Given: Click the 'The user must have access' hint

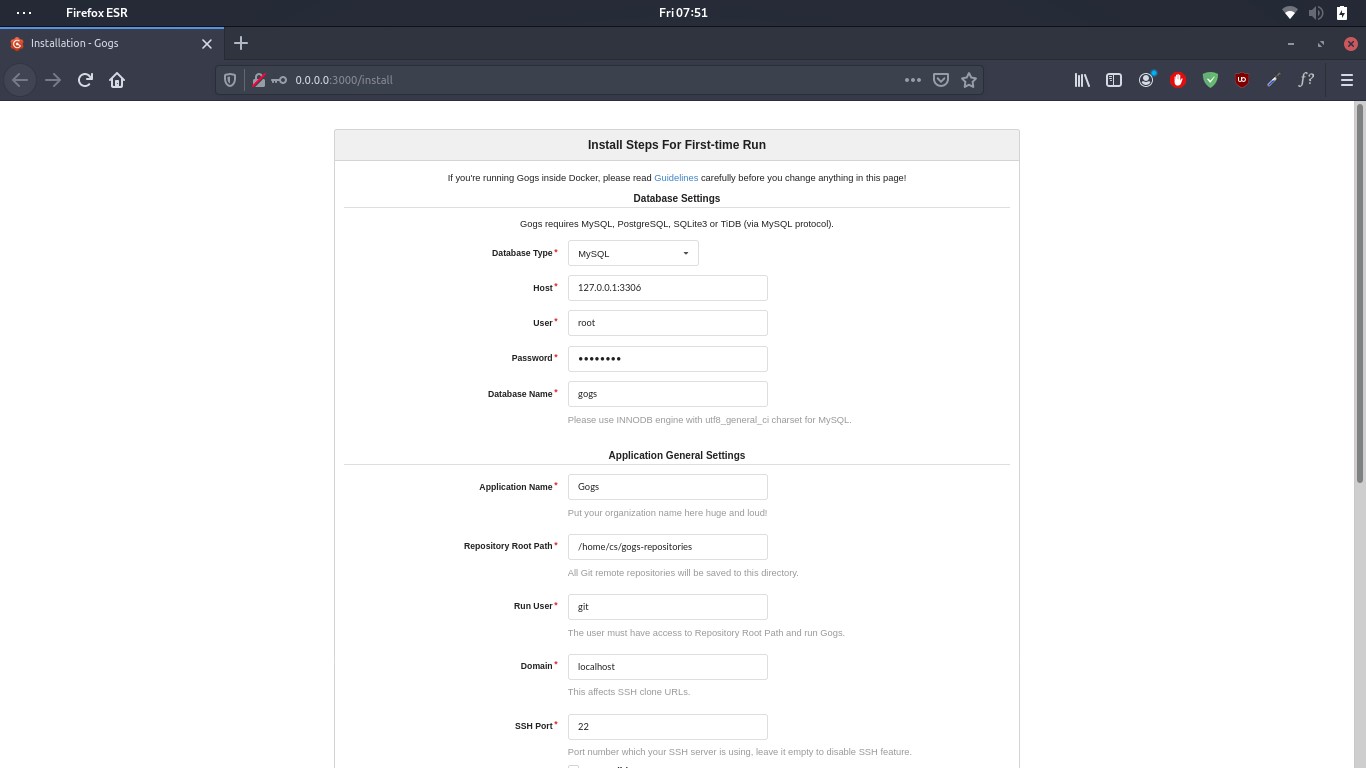Looking at the screenshot, I should 706,633.
